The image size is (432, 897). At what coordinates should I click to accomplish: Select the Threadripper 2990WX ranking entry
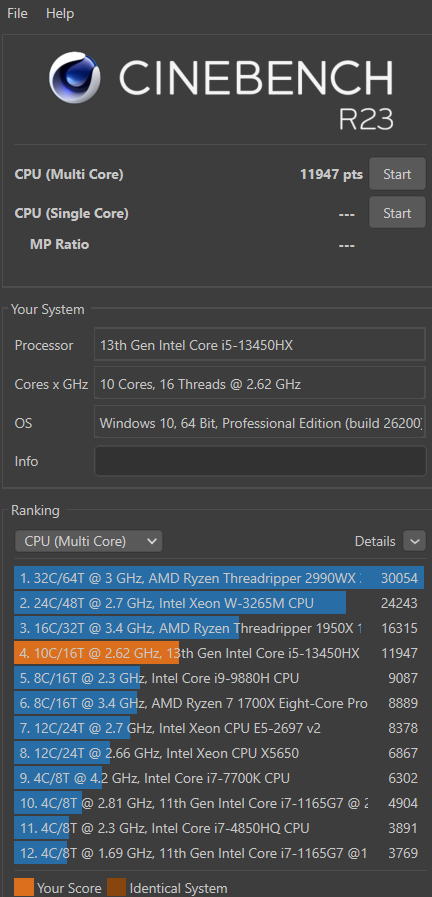click(219, 578)
